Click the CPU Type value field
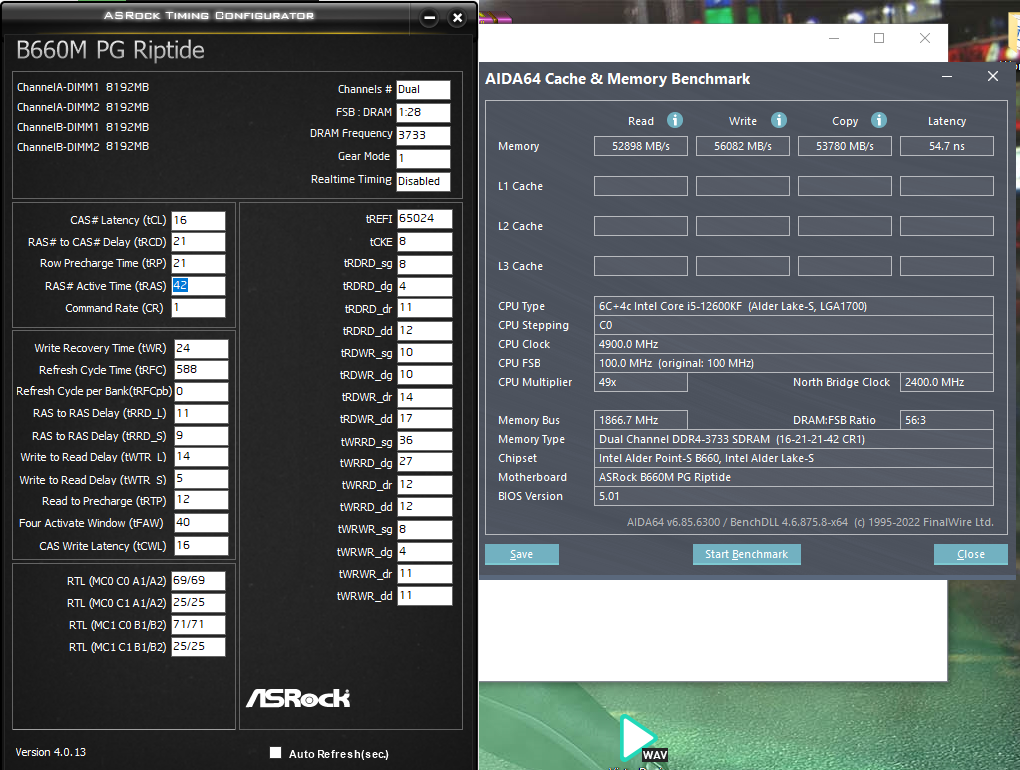 [794, 306]
